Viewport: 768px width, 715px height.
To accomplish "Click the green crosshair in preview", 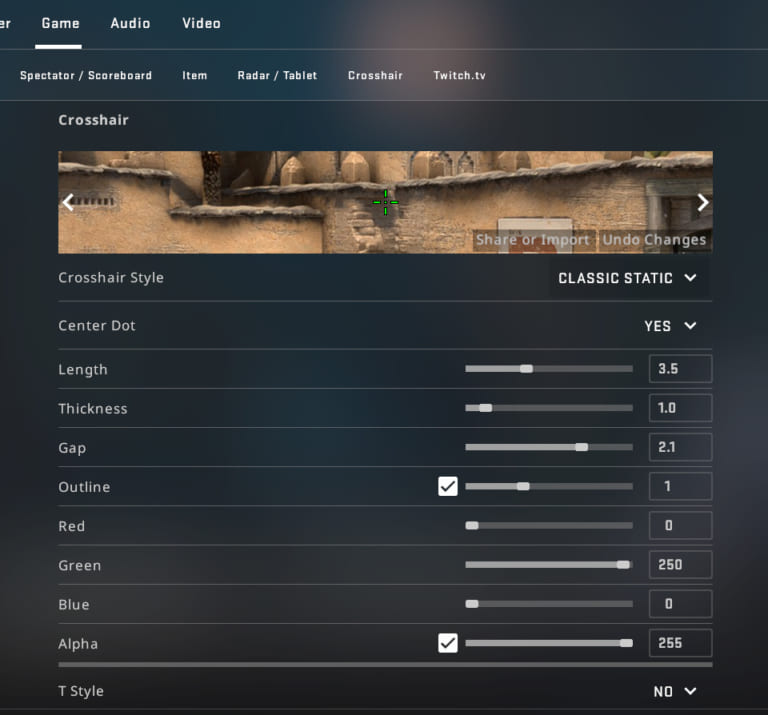I will coord(385,202).
